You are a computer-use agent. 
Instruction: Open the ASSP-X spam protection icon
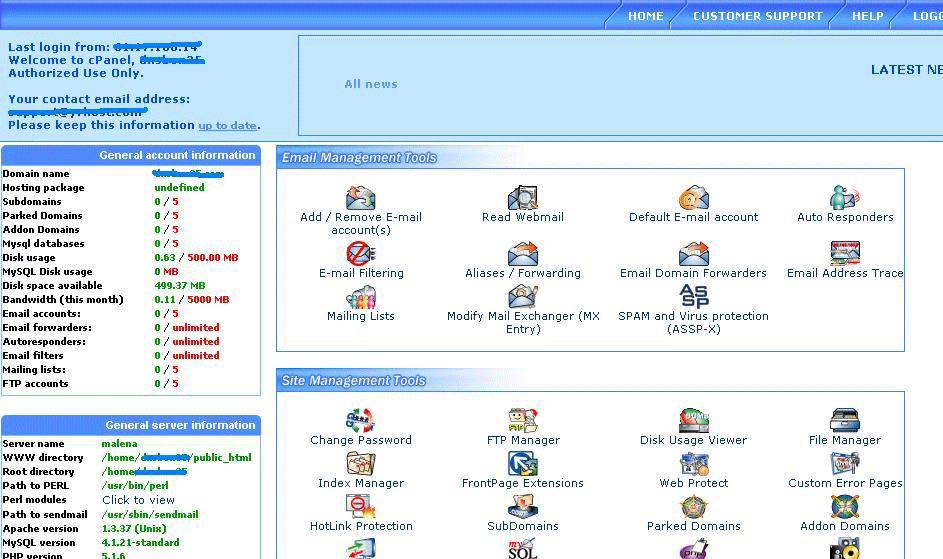point(693,296)
